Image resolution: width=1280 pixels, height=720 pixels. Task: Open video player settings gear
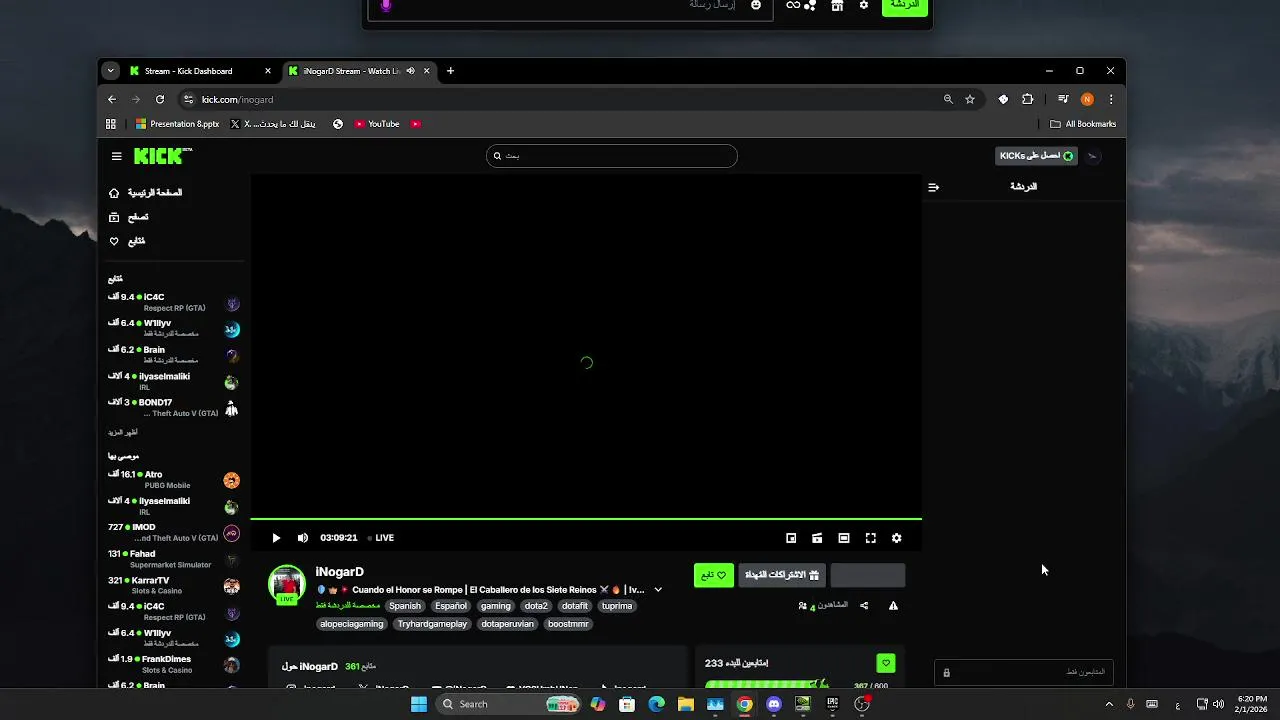[896, 538]
